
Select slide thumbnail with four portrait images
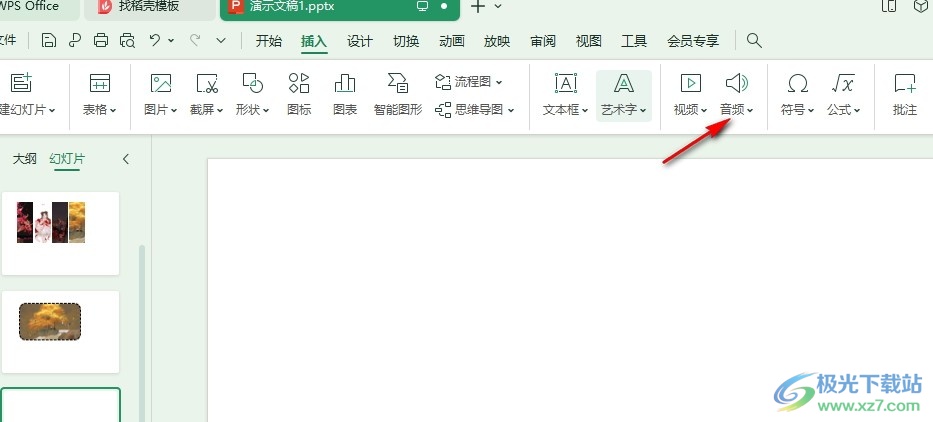coord(60,233)
